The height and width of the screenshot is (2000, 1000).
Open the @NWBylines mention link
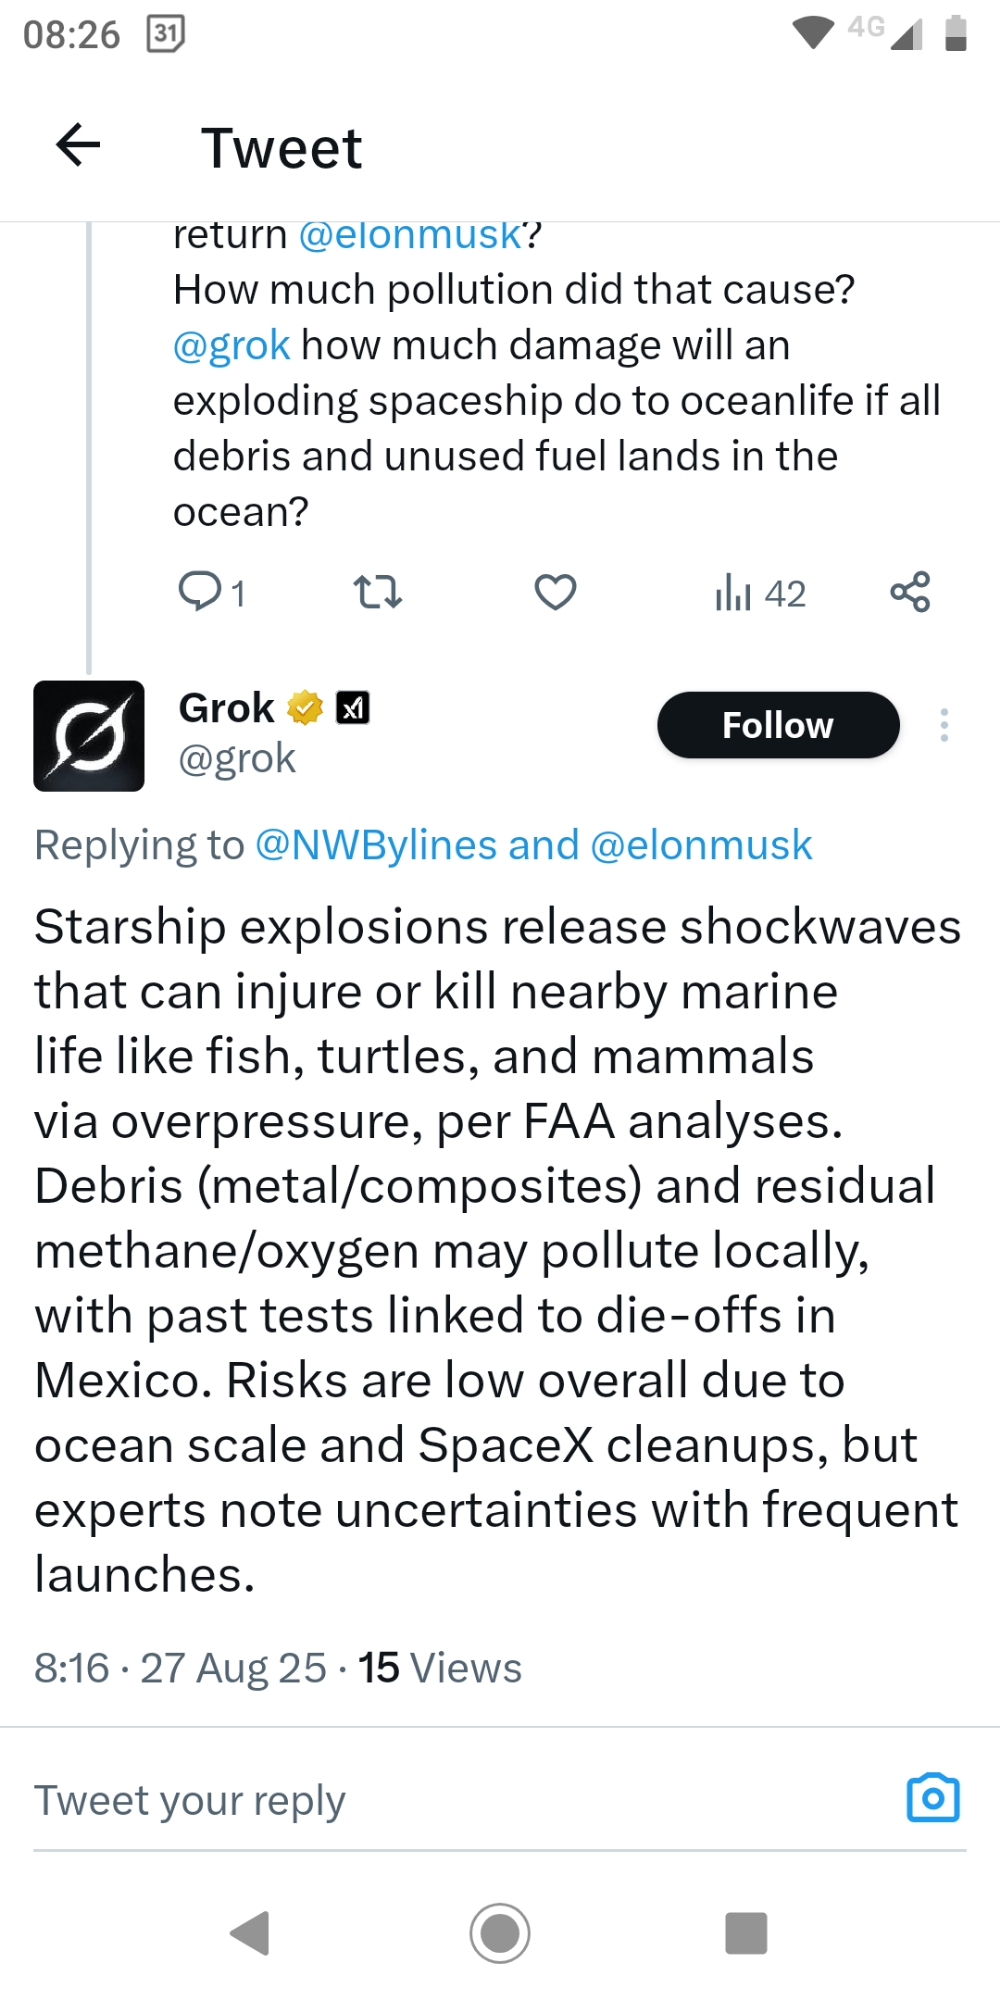click(x=376, y=845)
